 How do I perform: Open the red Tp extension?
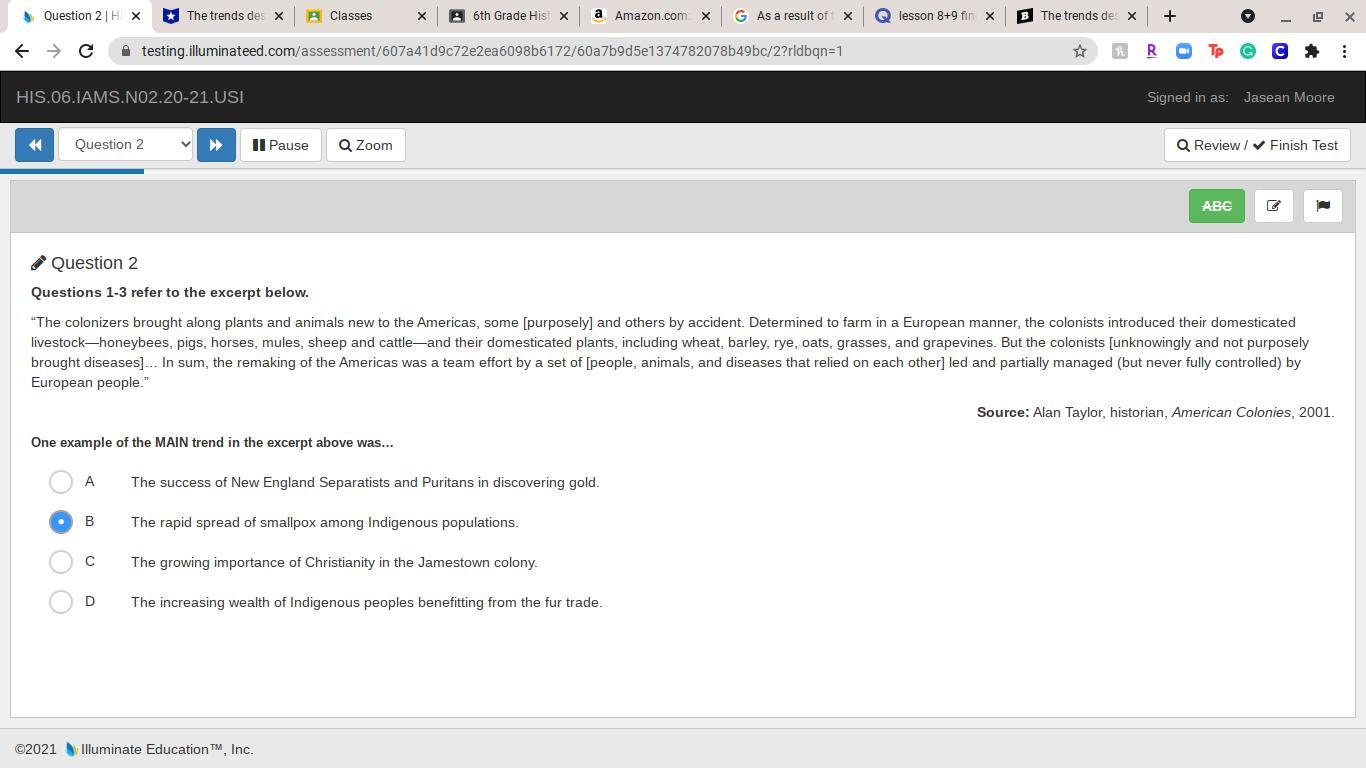(x=1216, y=51)
